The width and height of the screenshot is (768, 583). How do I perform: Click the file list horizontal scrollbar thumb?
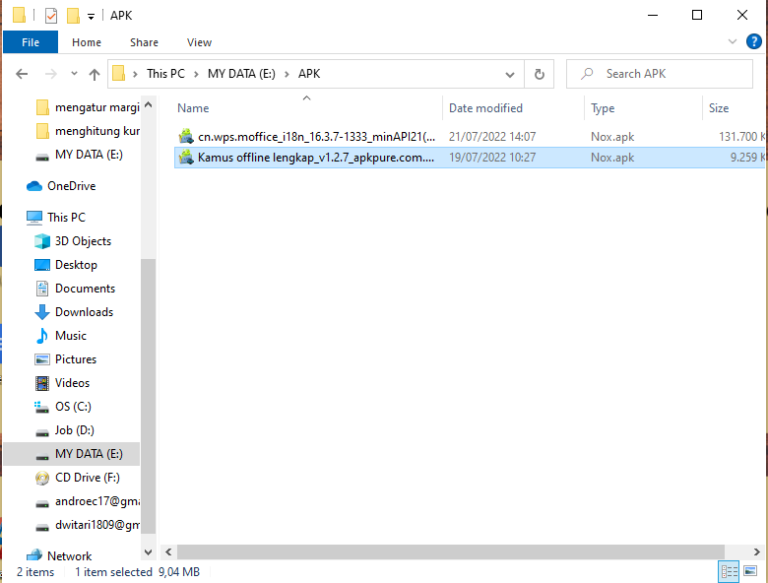pyautogui.click(x=451, y=552)
